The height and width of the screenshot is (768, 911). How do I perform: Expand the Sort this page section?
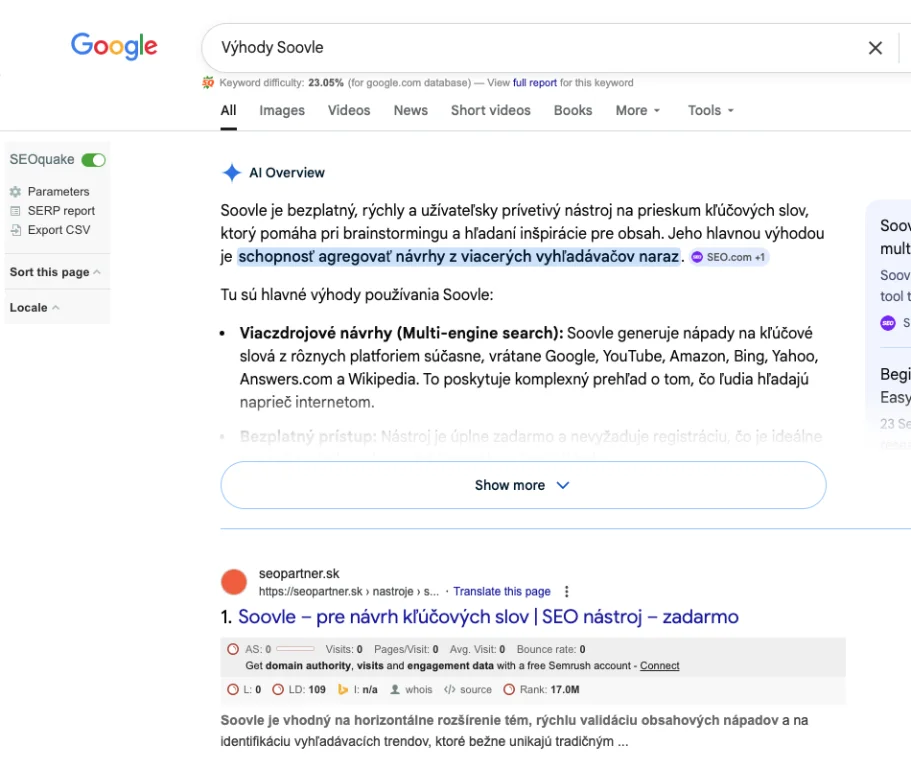pyautogui.click(x=55, y=272)
